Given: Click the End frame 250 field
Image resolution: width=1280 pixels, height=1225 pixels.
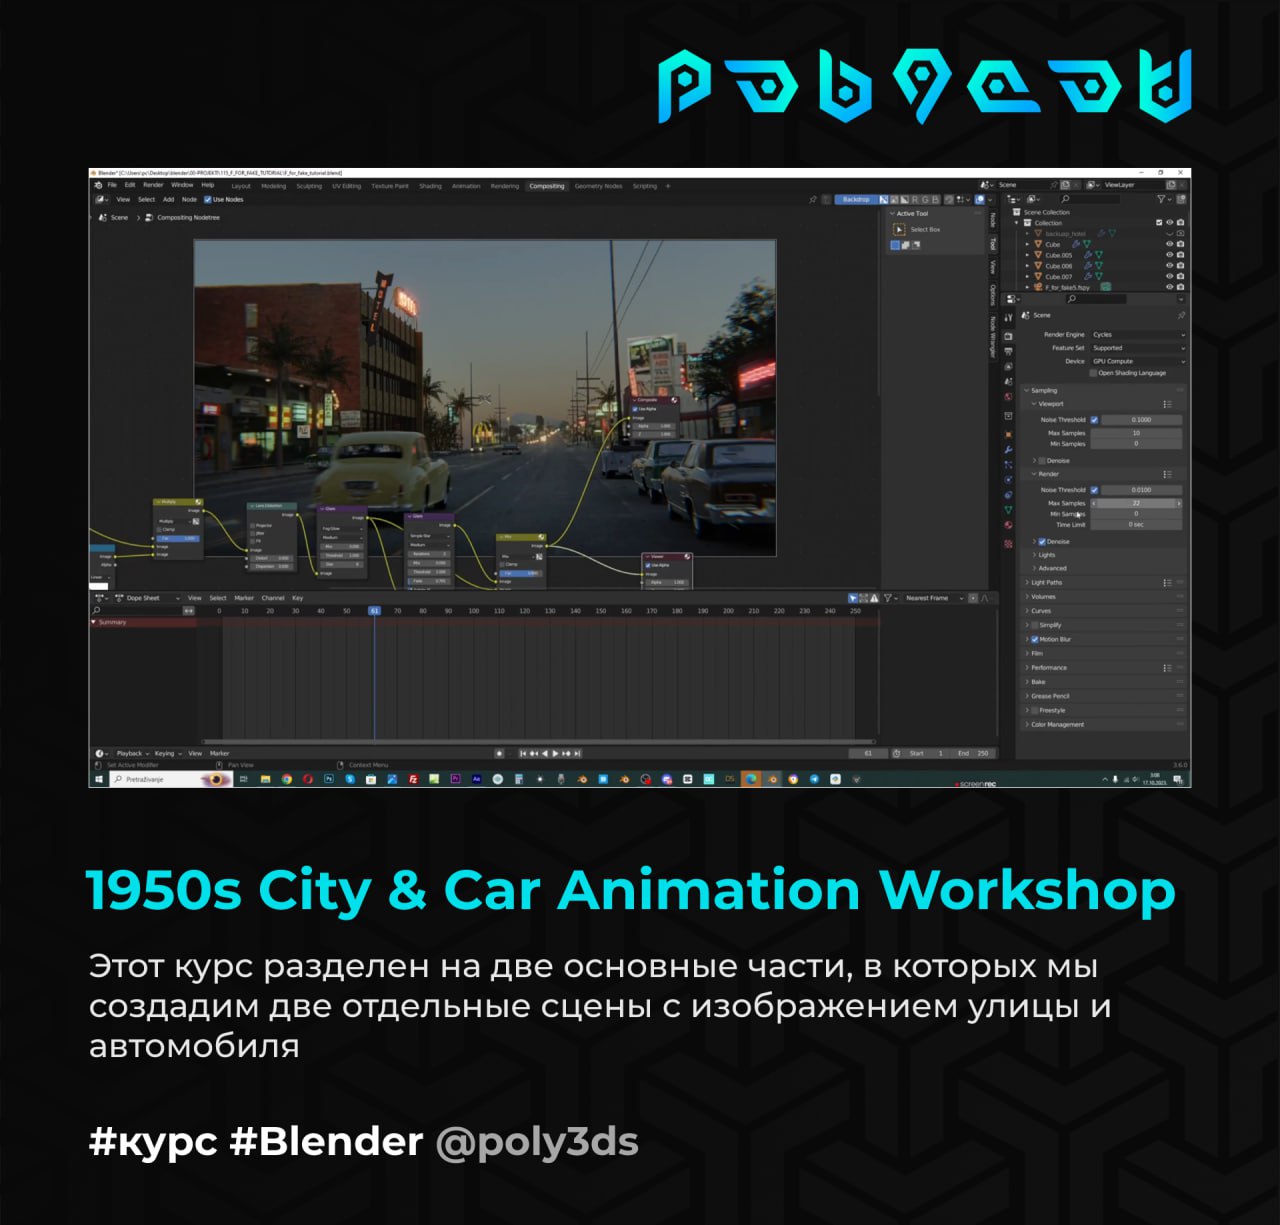Looking at the screenshot, I should [x=972, y=753].
